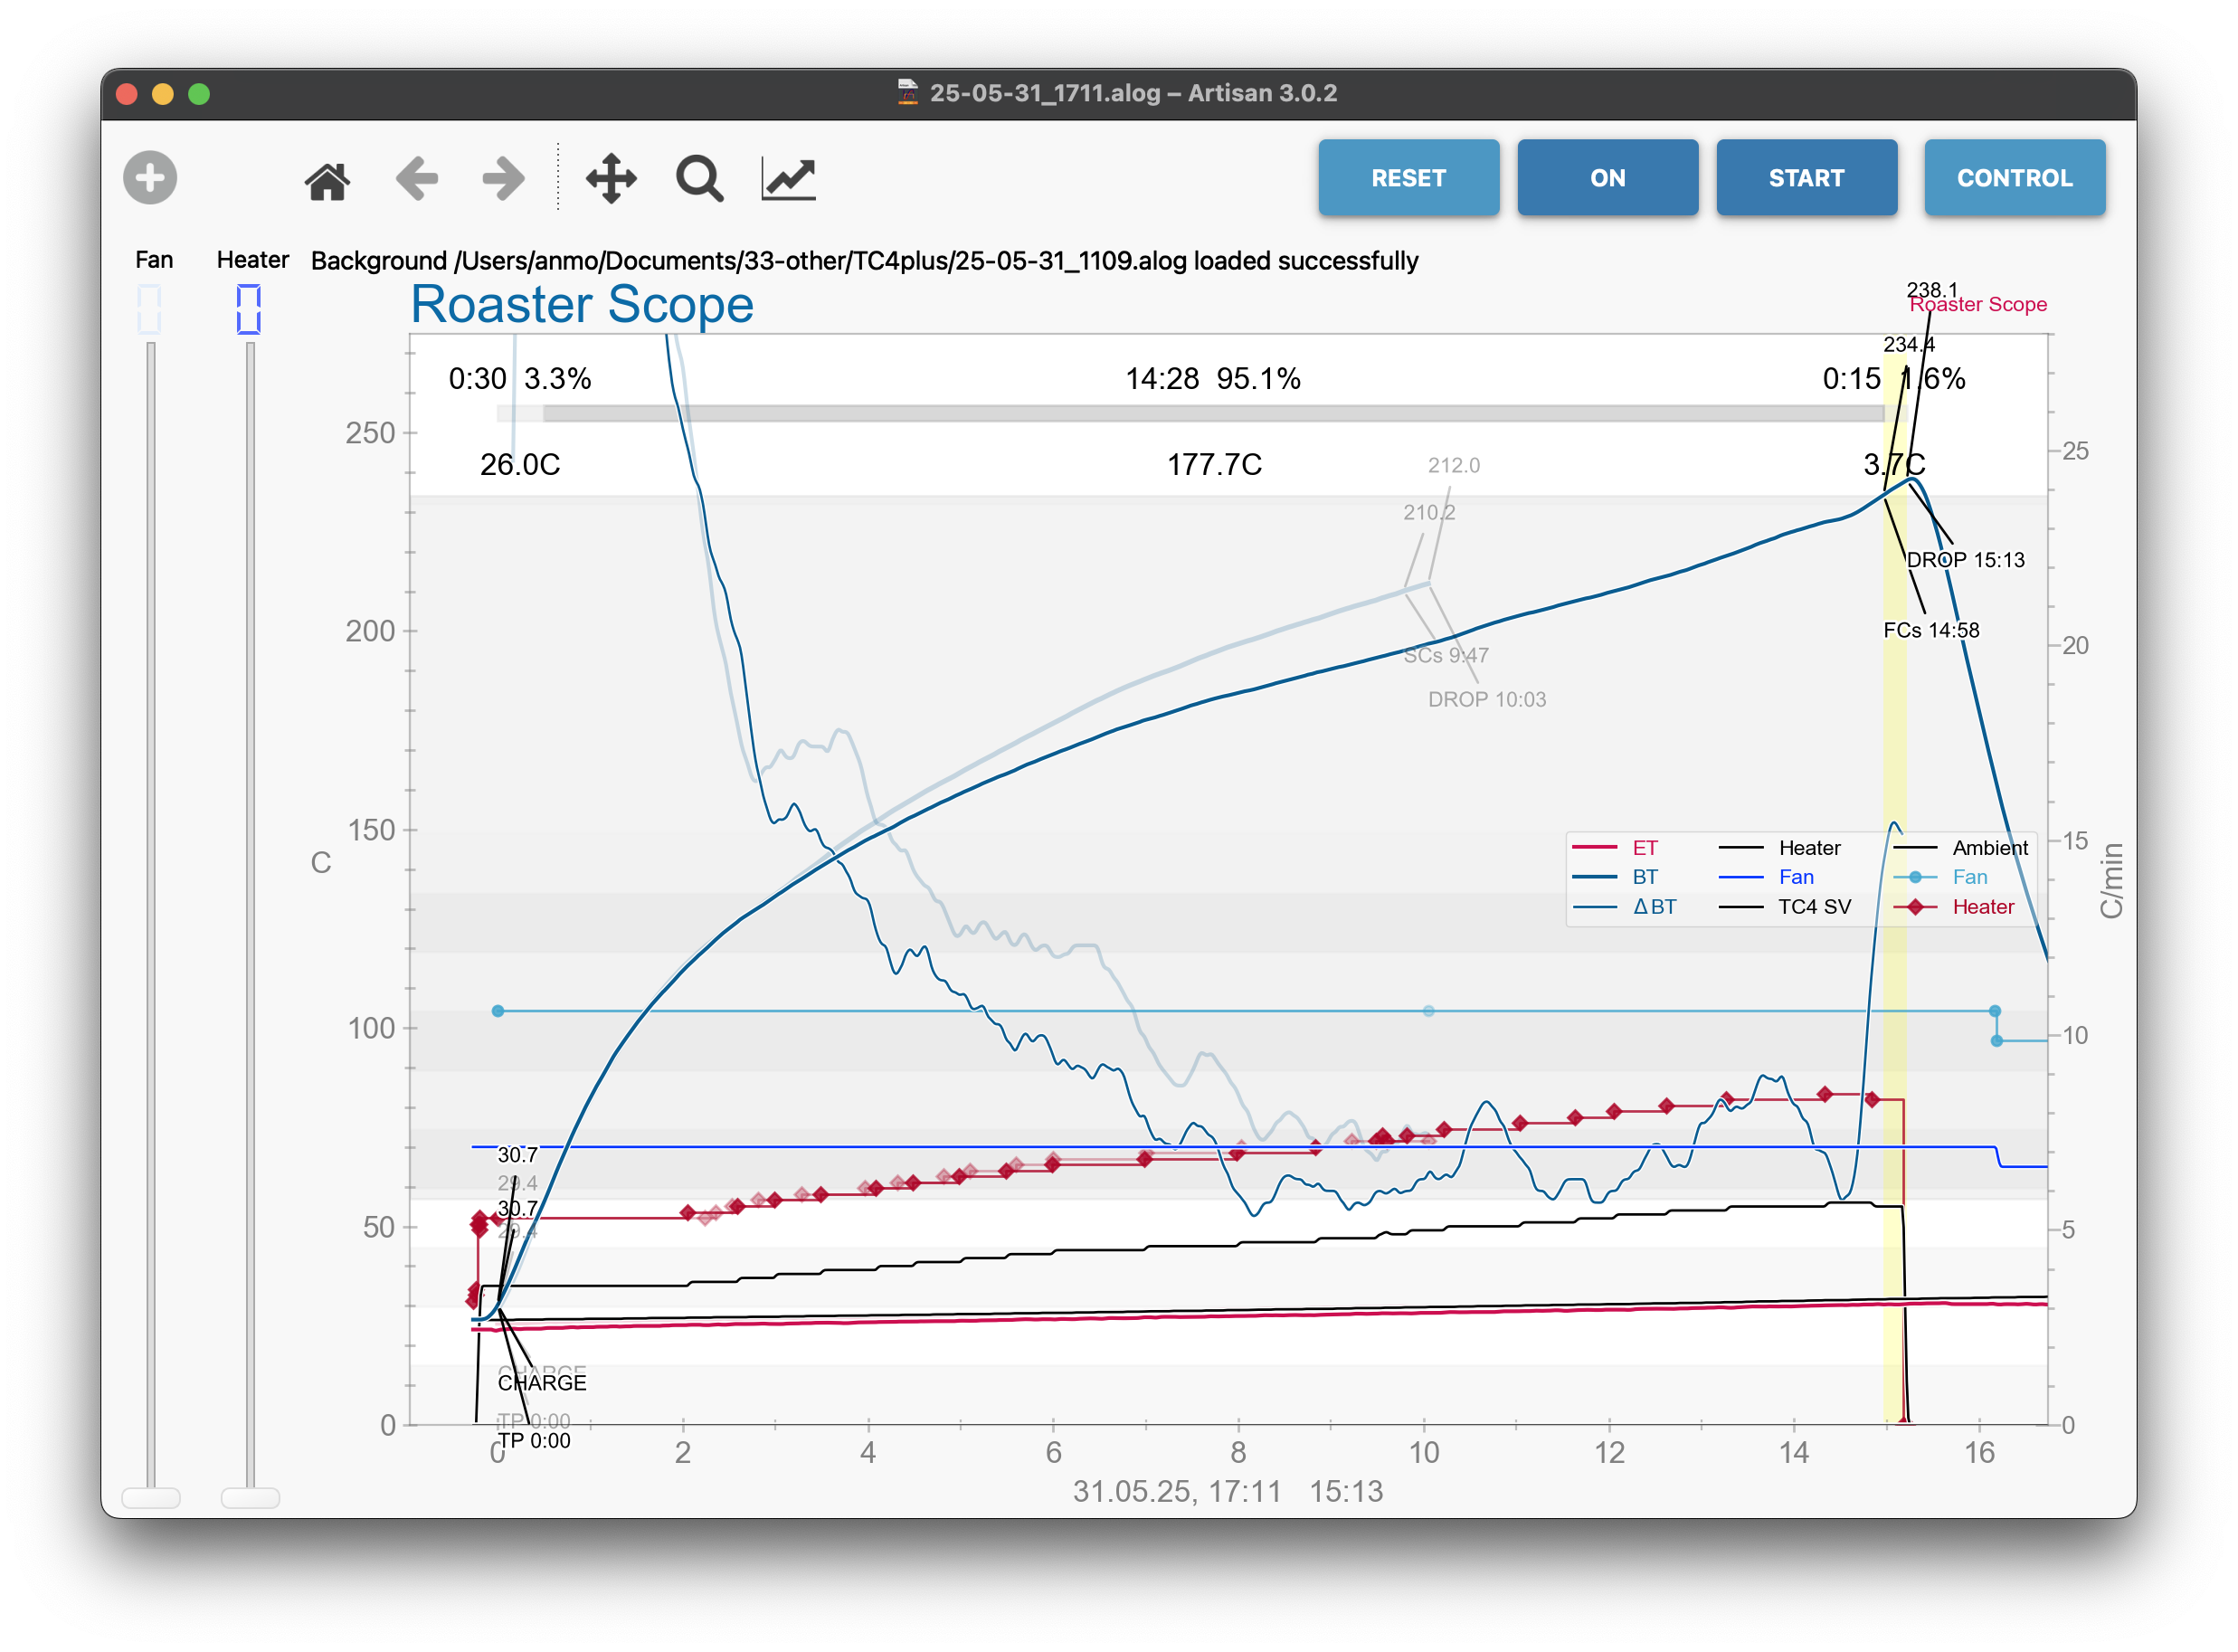
Task: Toggle Ambient line in legend
Action: pyautogui.click(x=1960, y=848)
